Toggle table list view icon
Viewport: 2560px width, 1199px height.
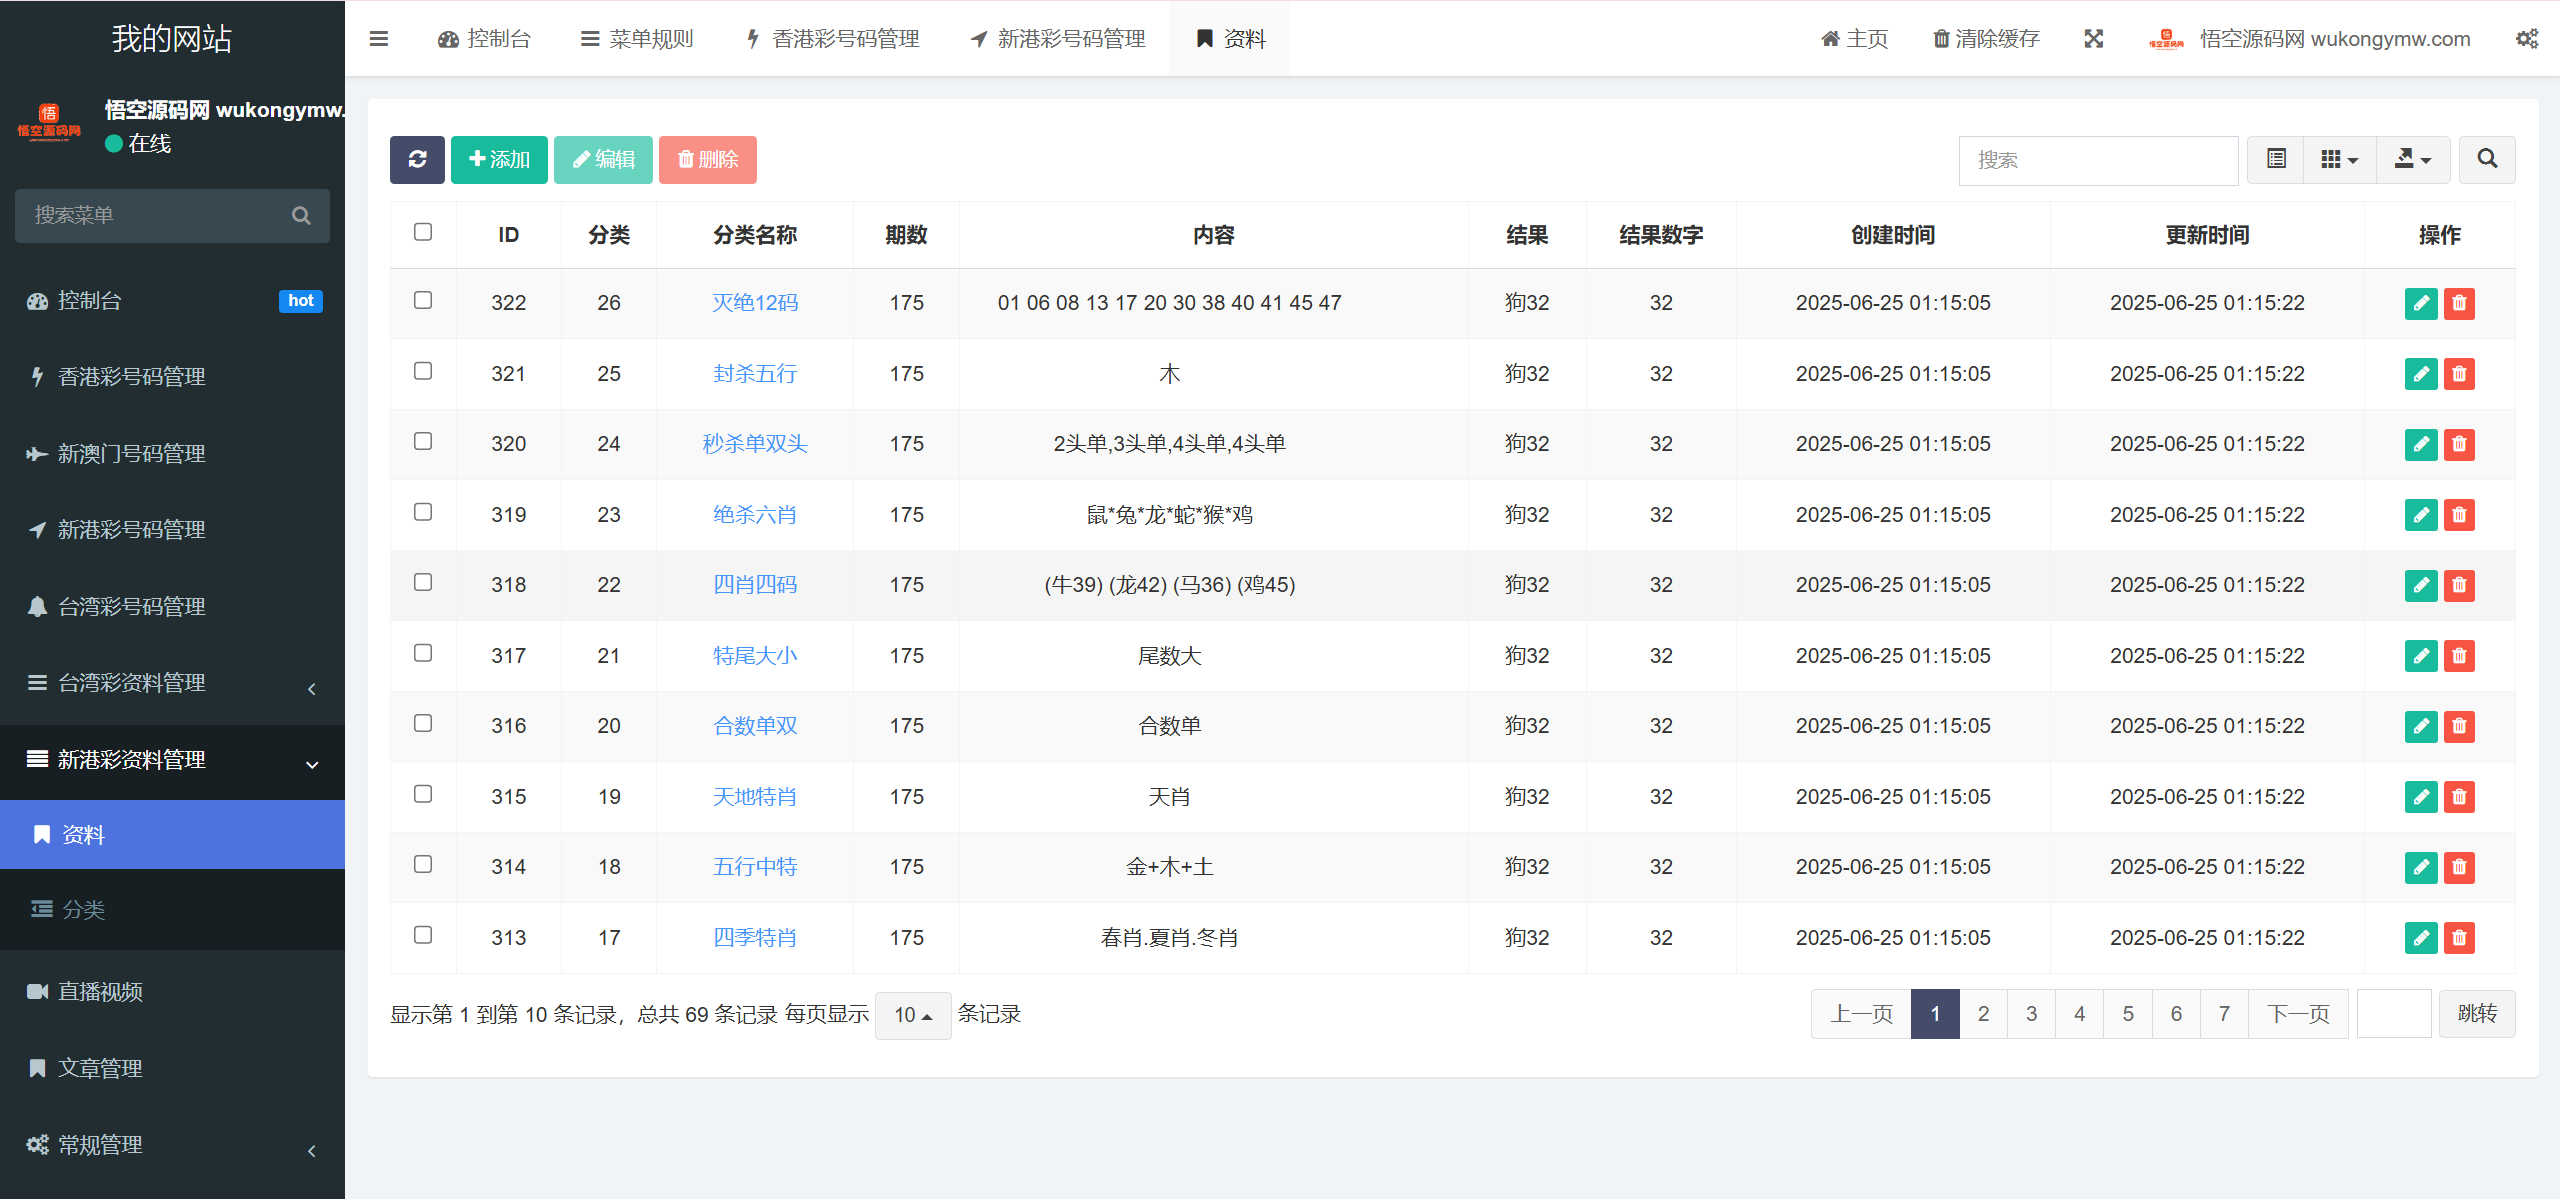pyautogui.click(x=2276, y=160)
